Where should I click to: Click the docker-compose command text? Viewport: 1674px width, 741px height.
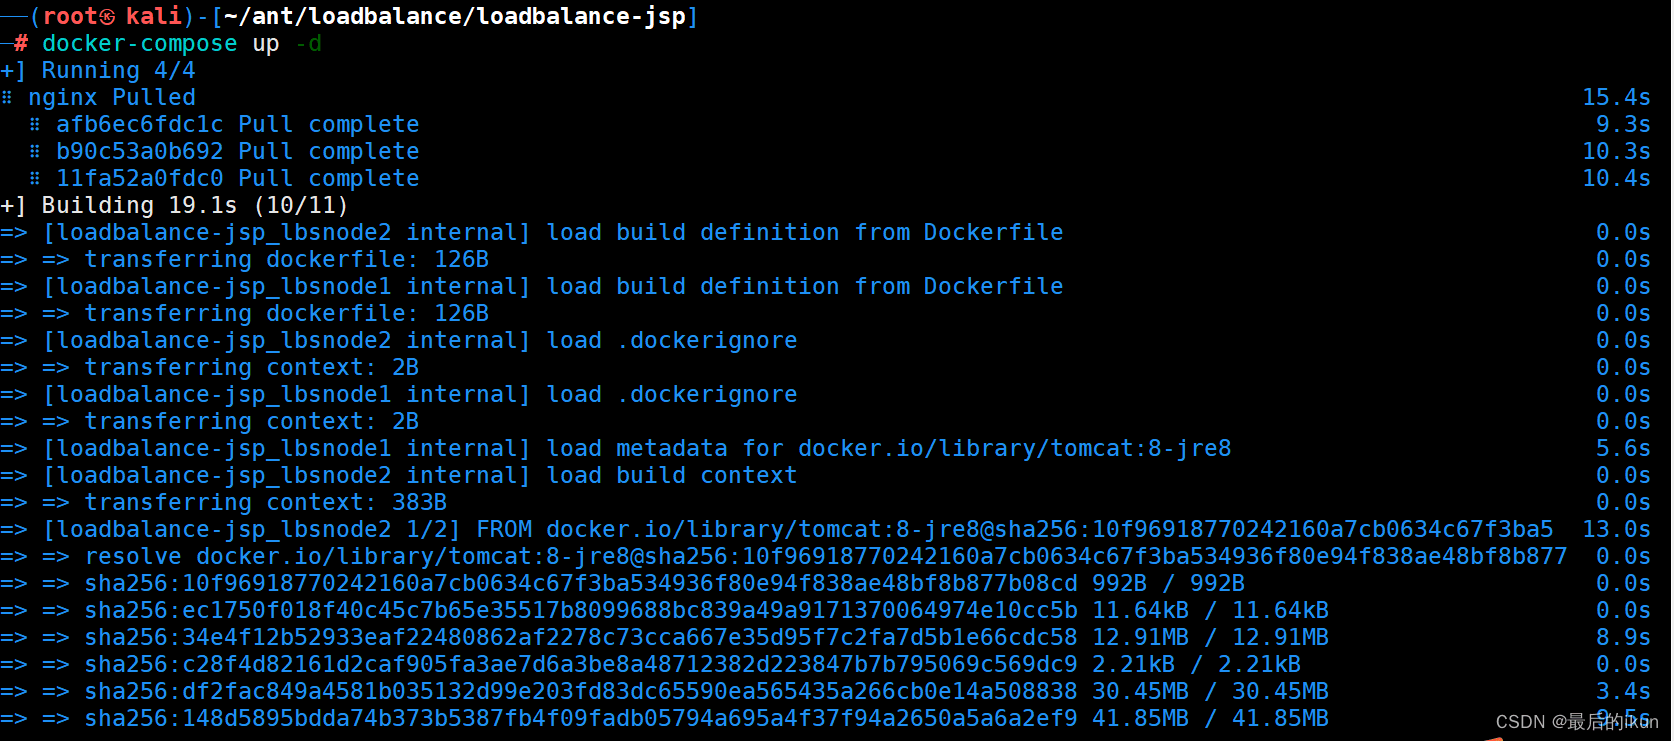(x=139, y=43)
